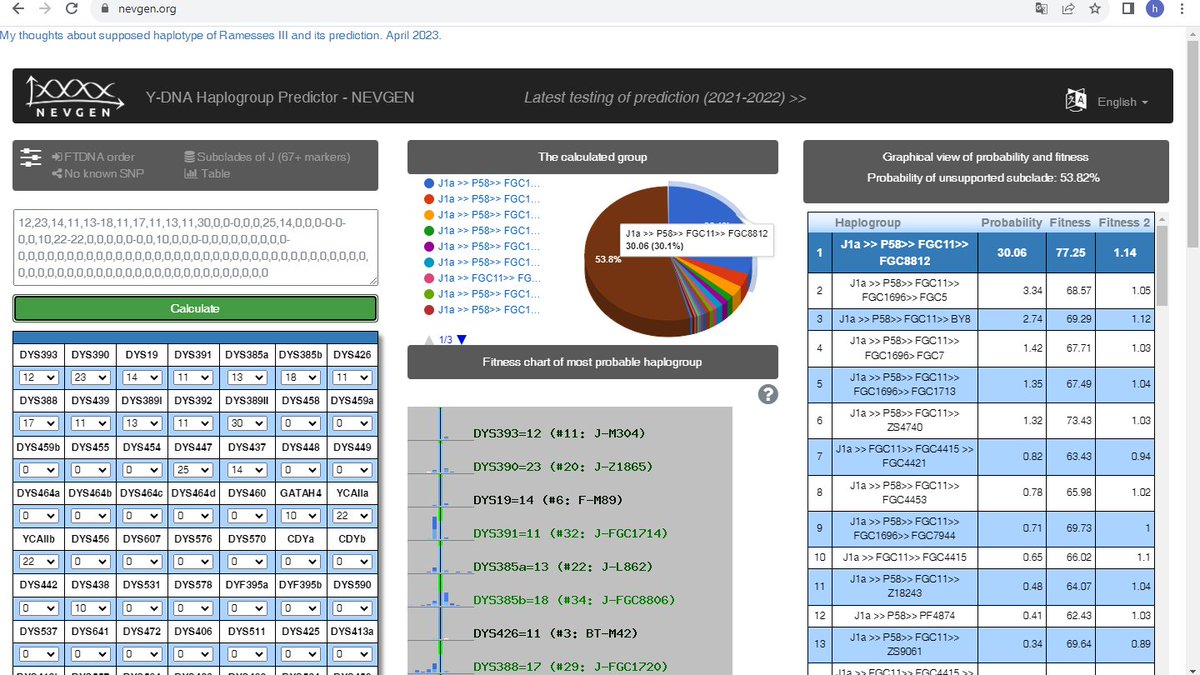
Task: Open the English language dropdown
Action: click(1122, 102)
